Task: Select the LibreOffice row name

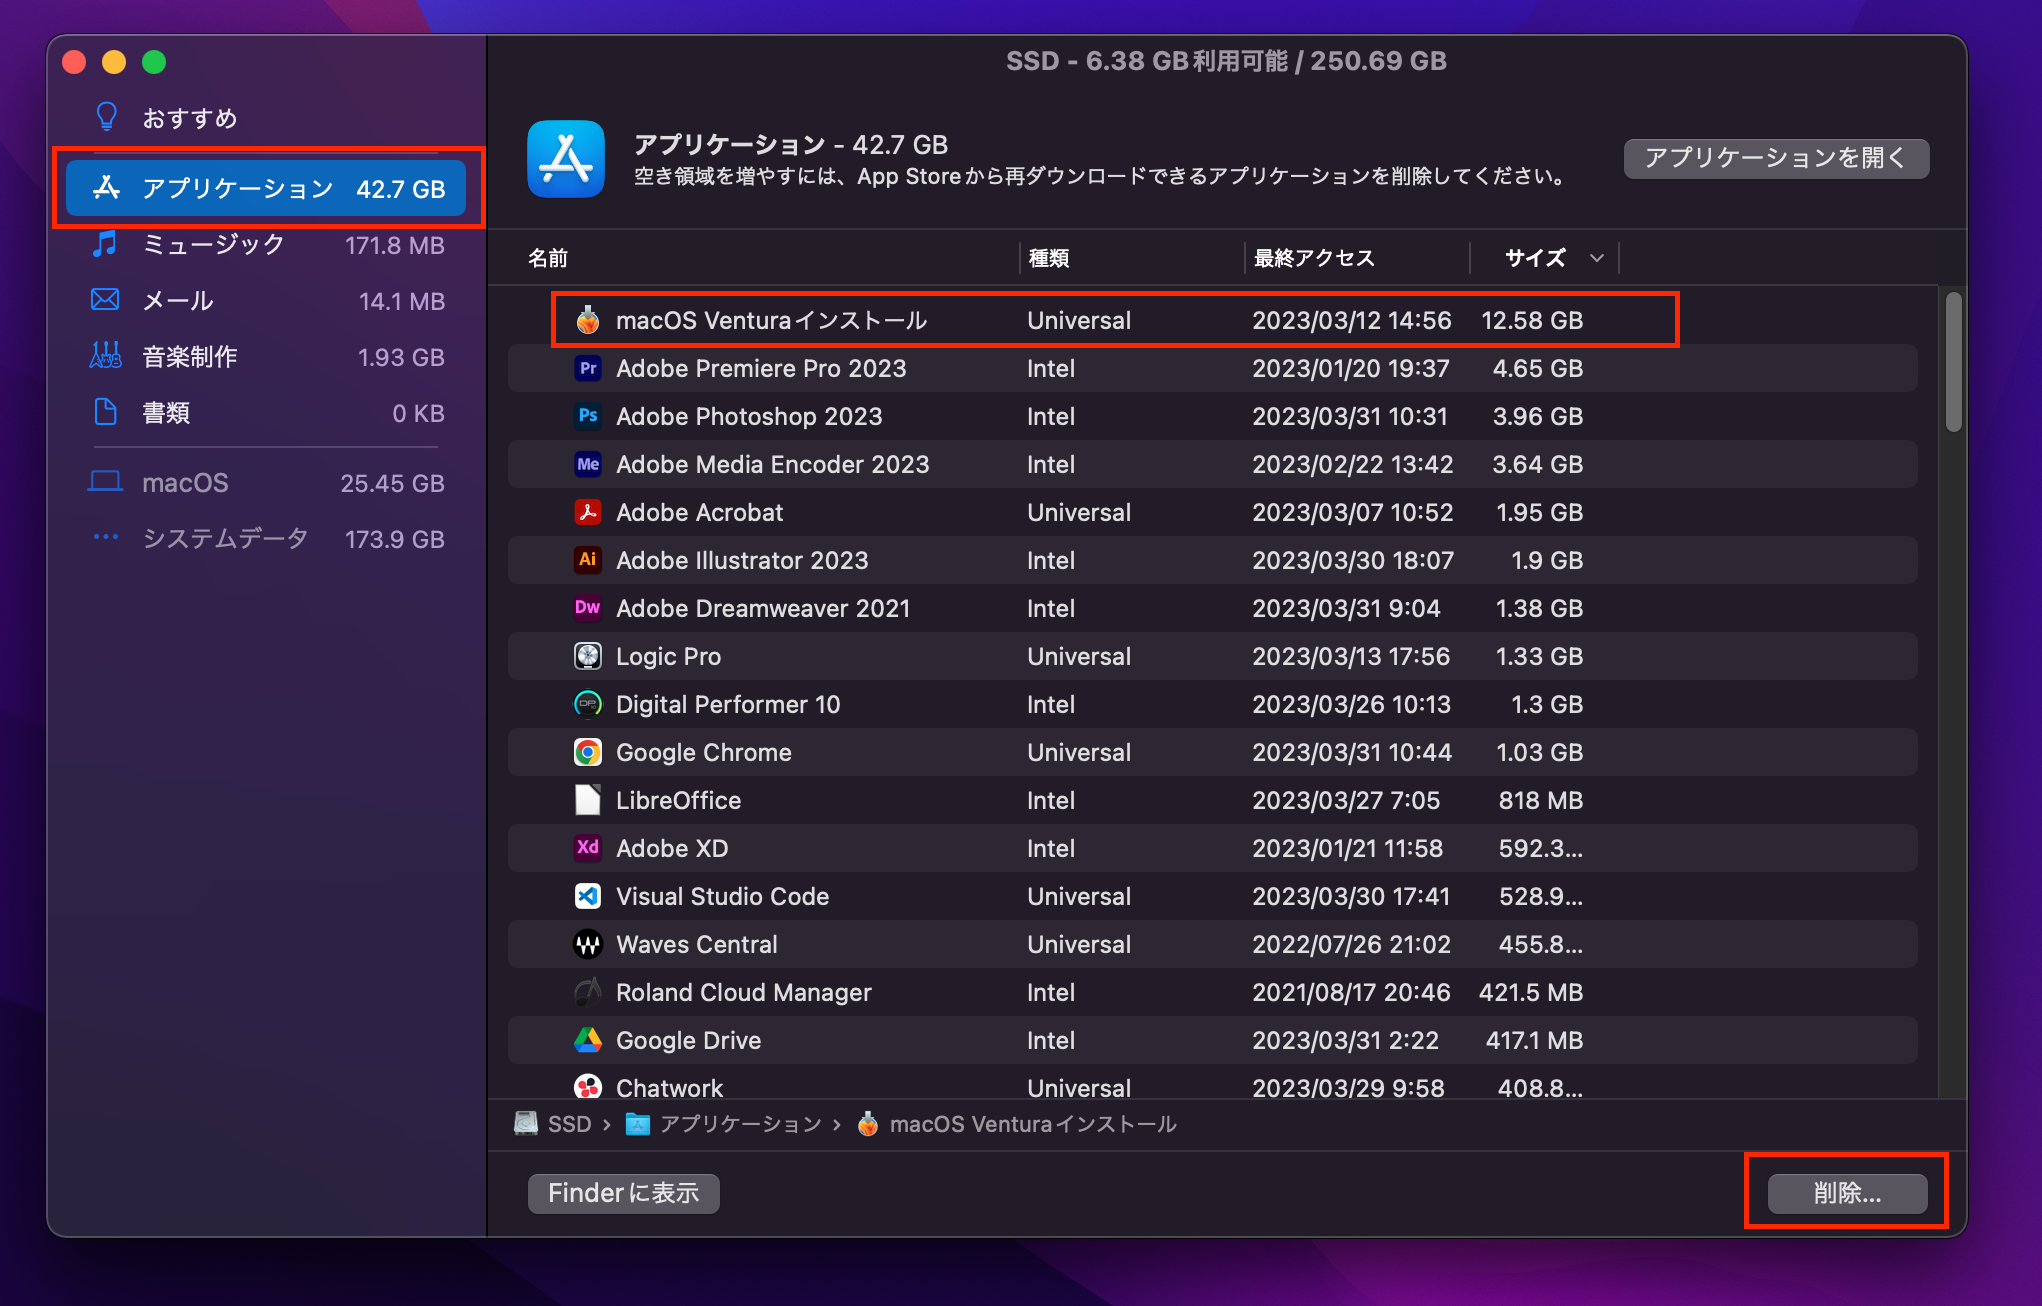Action: click(678, 800)
